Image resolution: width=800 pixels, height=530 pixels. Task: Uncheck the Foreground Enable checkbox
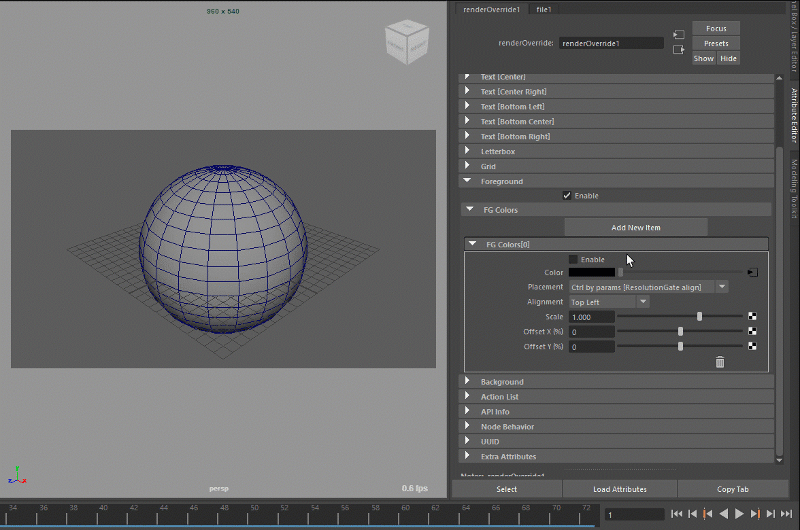[568, 196]
